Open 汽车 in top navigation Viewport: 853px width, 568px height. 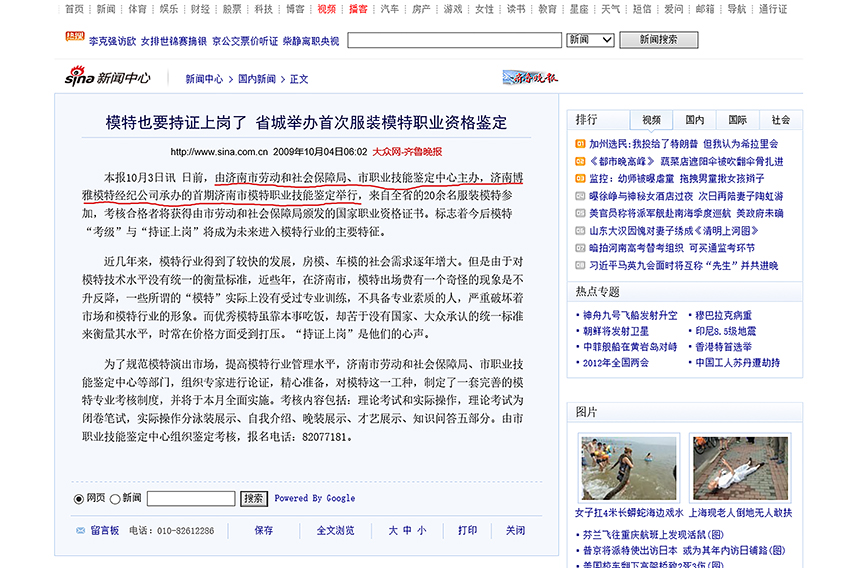point(390,9)
